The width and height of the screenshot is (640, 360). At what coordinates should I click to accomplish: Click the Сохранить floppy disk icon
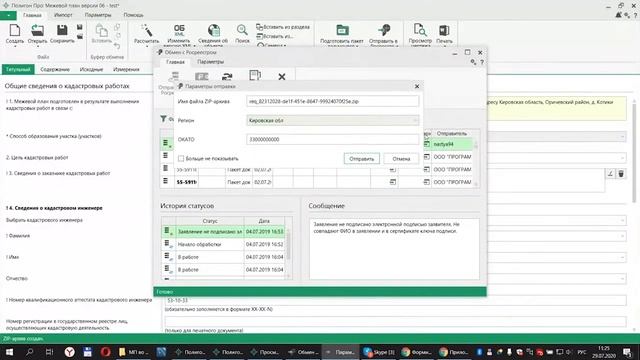point(62,31)
